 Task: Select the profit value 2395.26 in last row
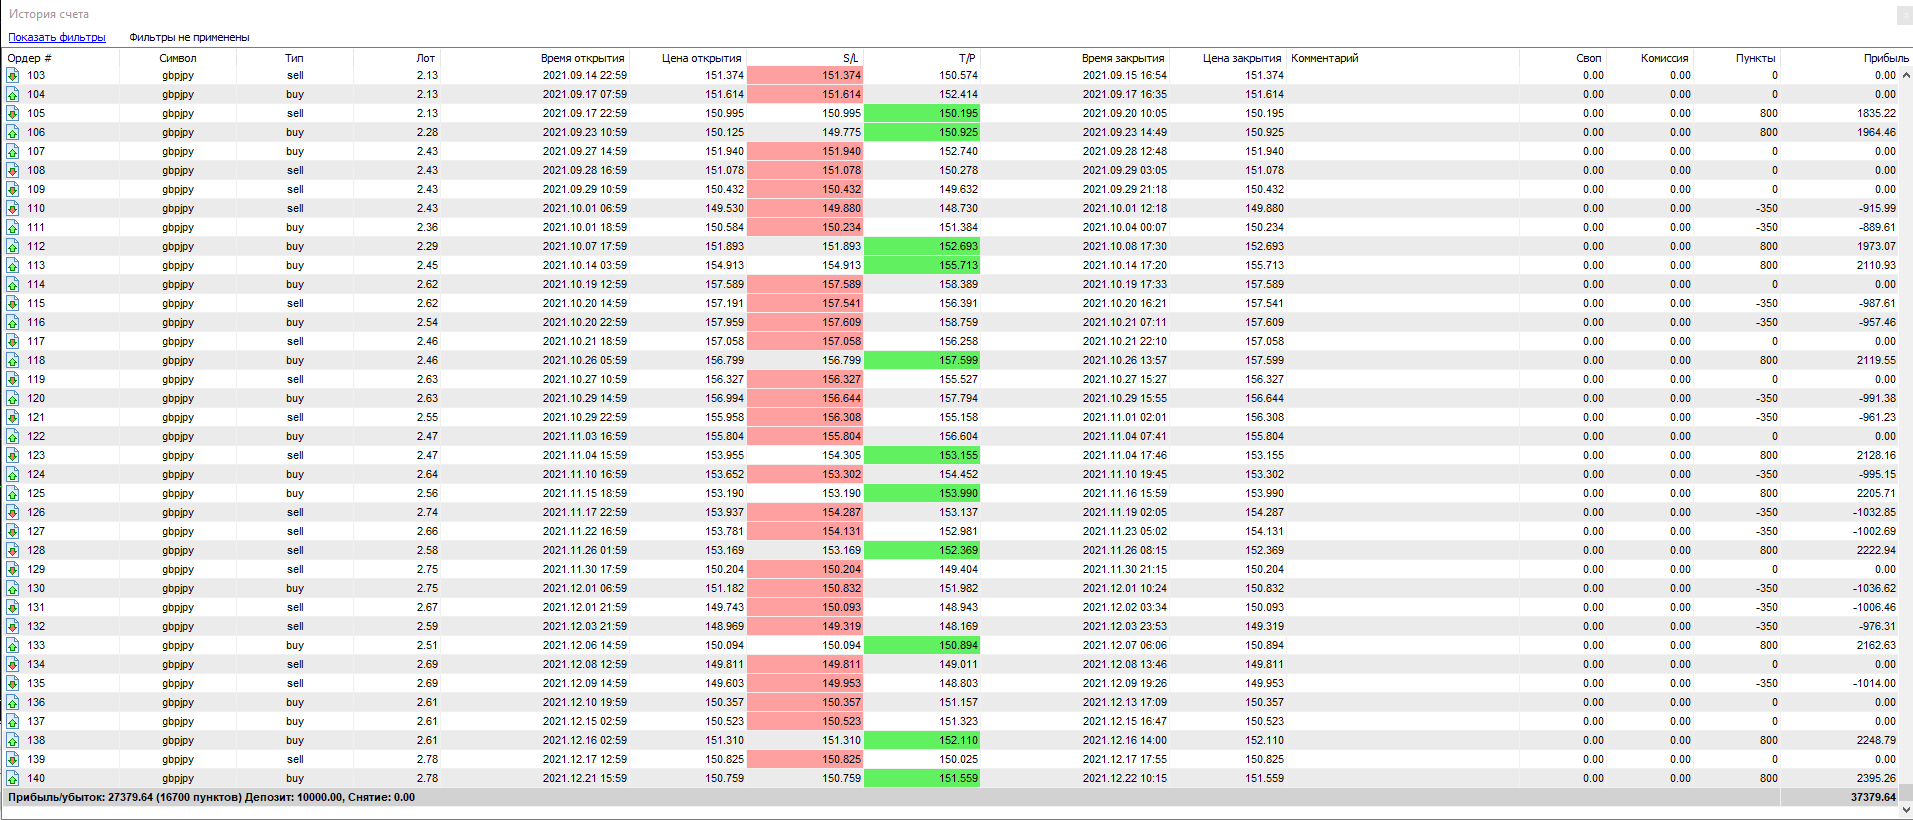pos(1876,779)
